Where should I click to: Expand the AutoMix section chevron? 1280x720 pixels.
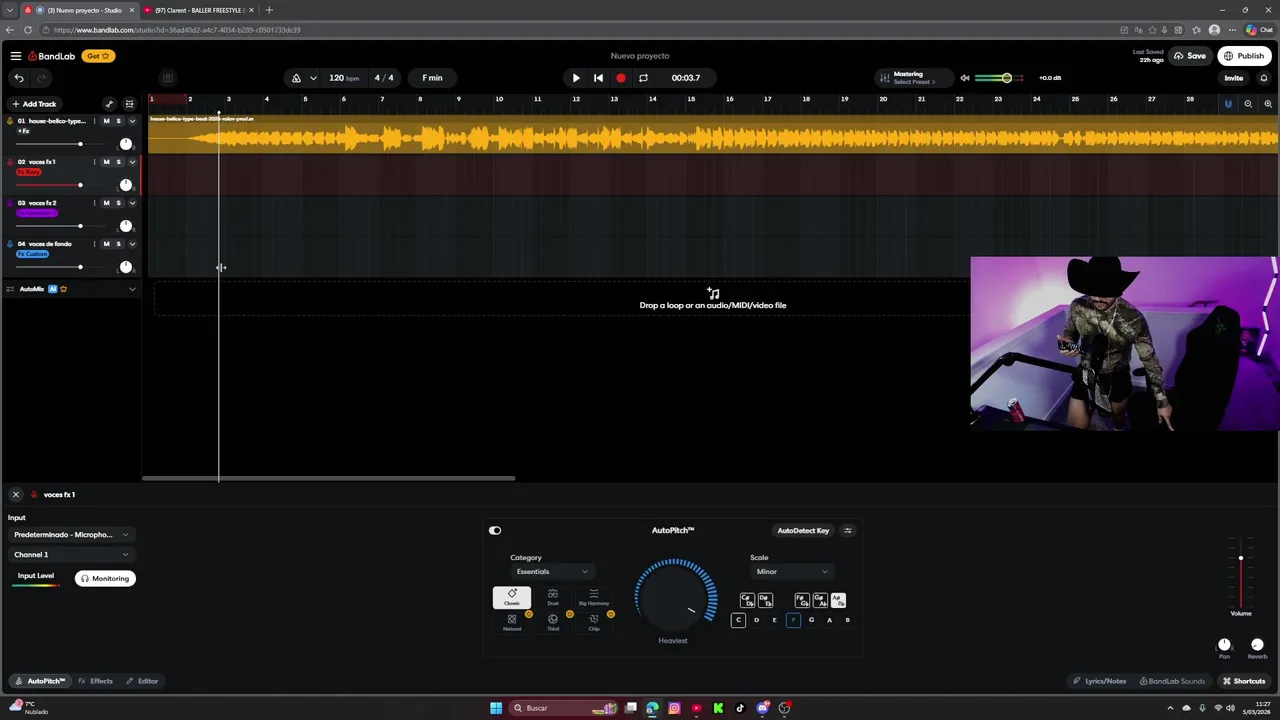(132, 290)
